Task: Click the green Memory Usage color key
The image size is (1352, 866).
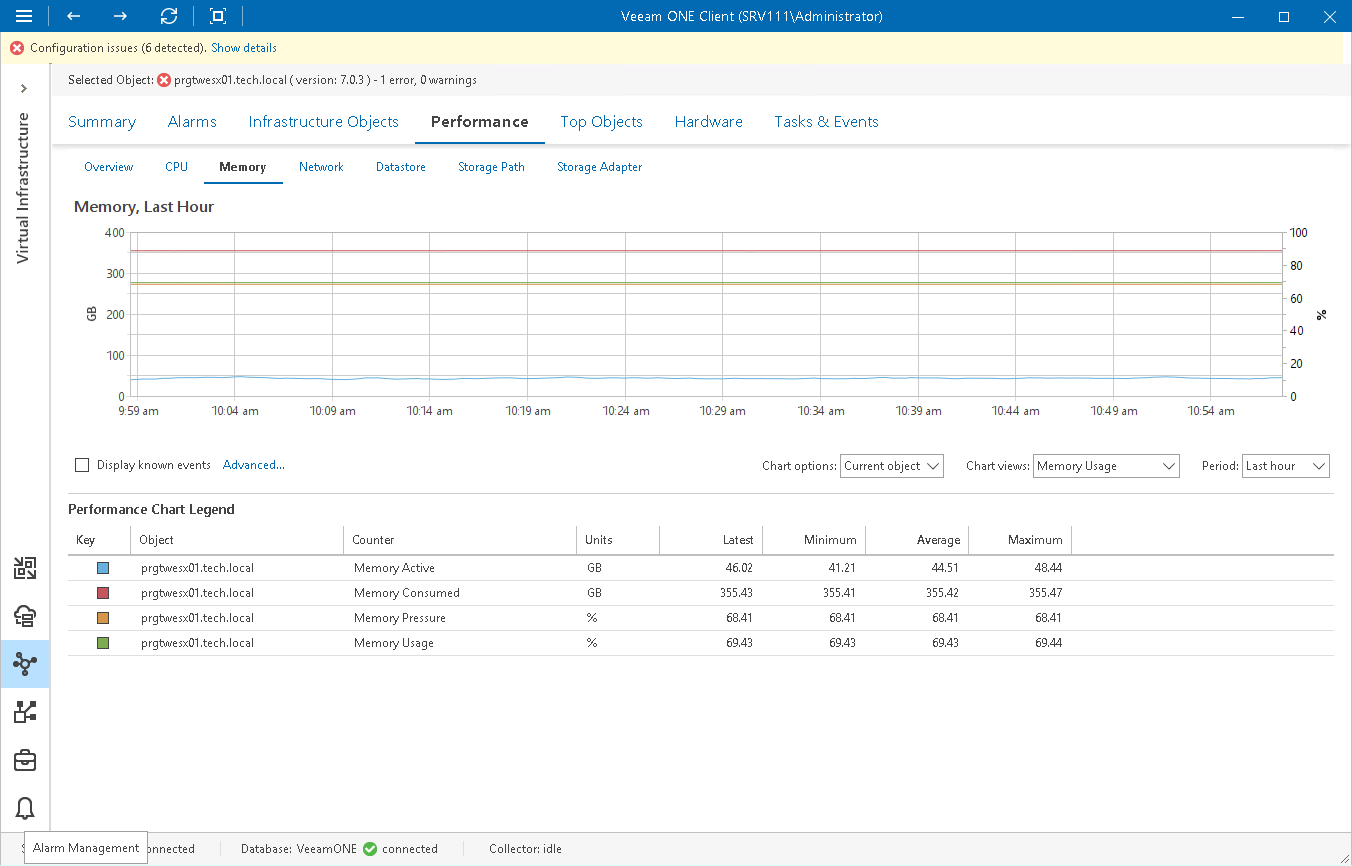Action: (102, 643)
